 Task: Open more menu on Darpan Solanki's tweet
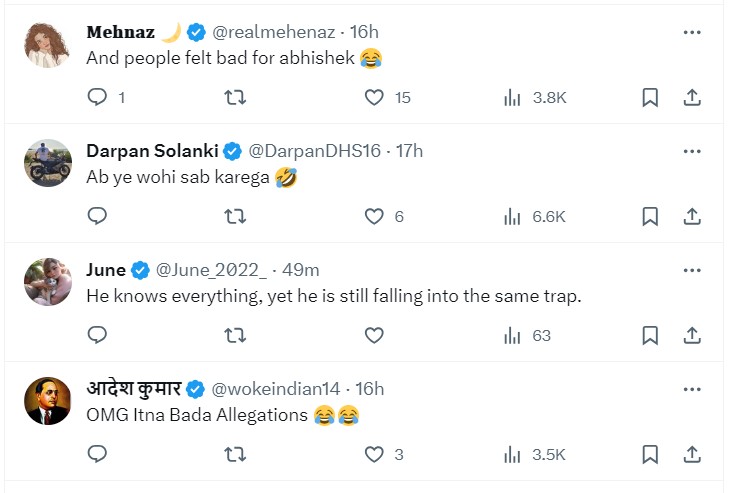(x=691, y=151)
